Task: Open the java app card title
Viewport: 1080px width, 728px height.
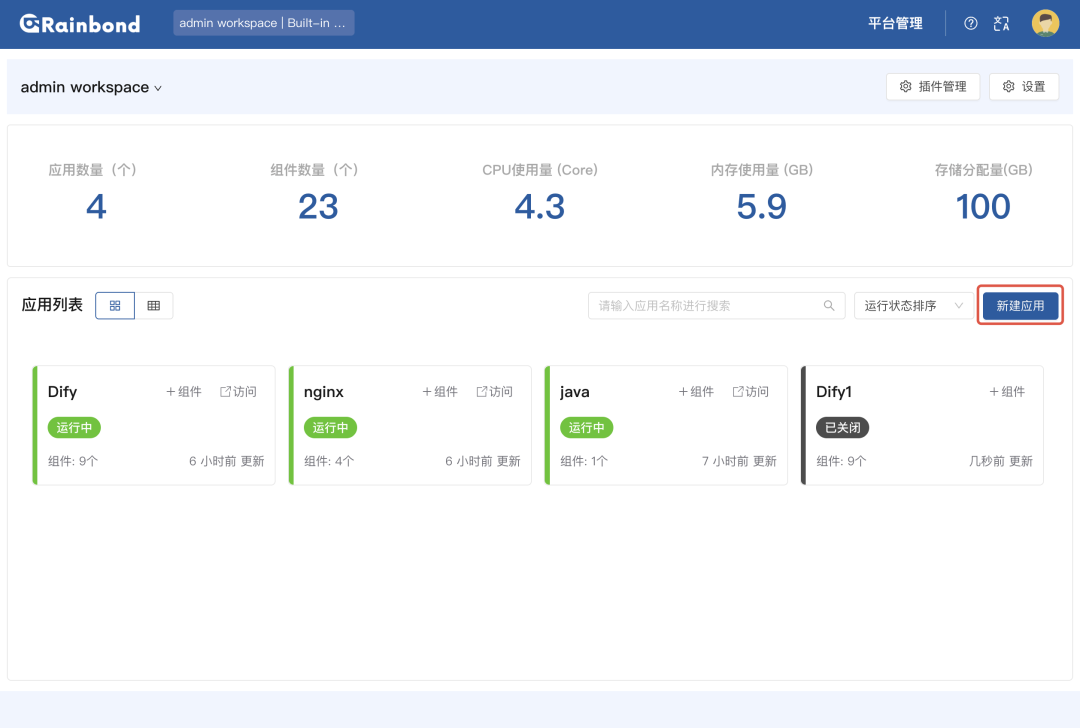Action: [574, 392]
